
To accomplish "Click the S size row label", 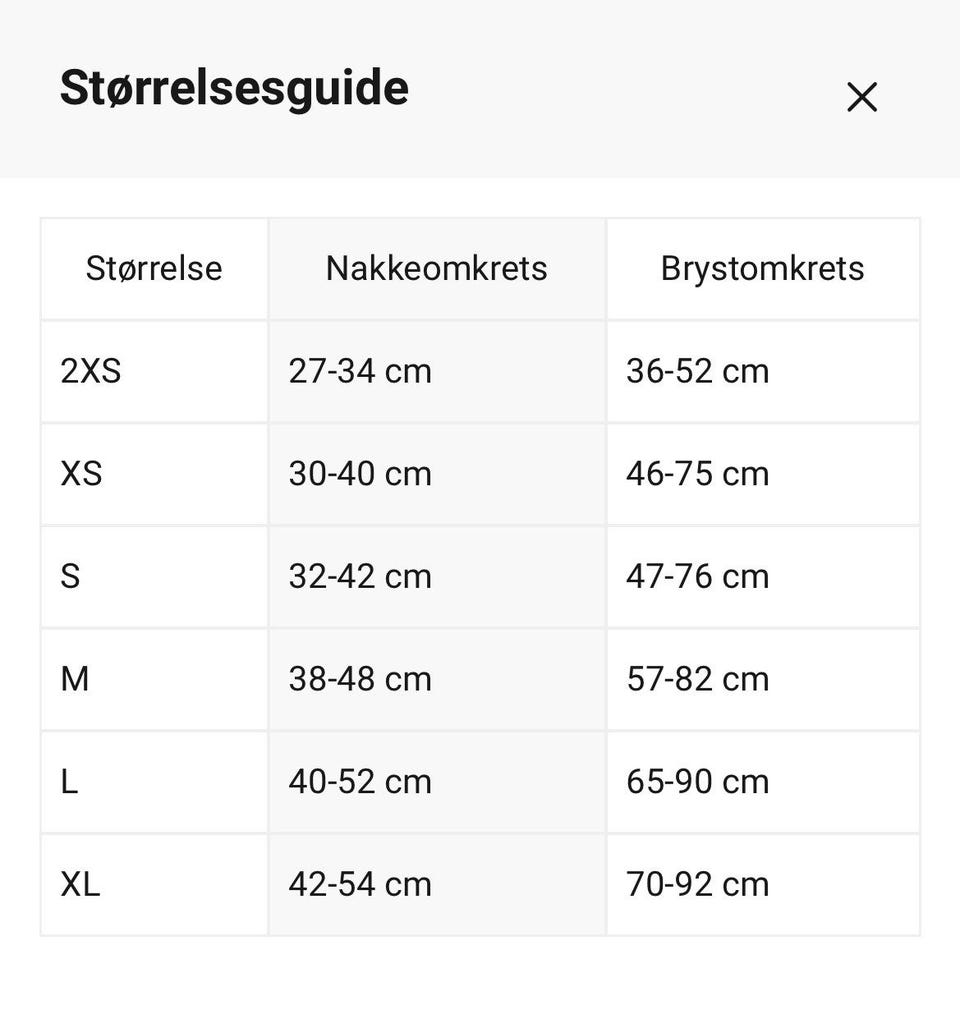I will [x=70, y=576].
